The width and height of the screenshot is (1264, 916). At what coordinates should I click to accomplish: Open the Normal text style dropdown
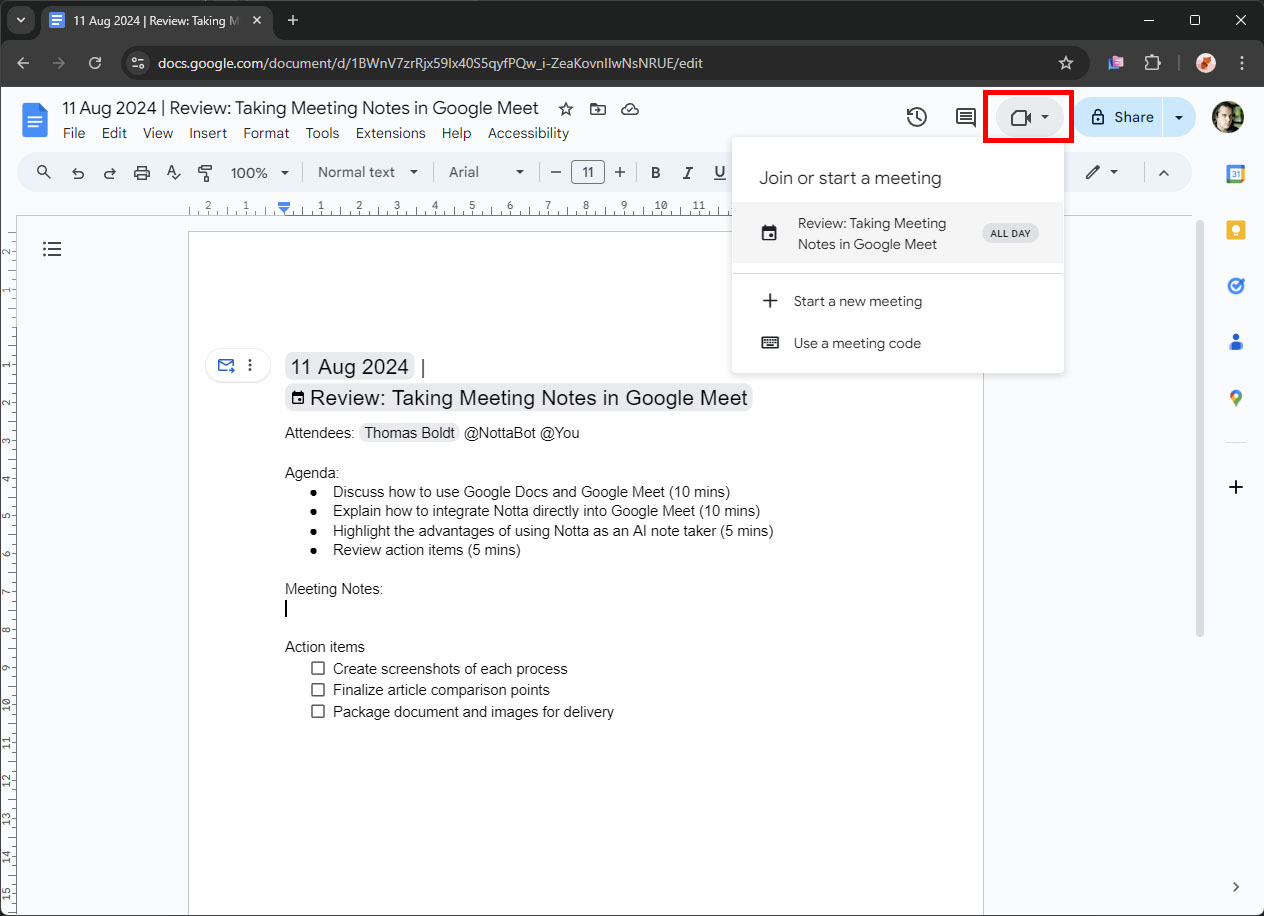click(368, 173)
